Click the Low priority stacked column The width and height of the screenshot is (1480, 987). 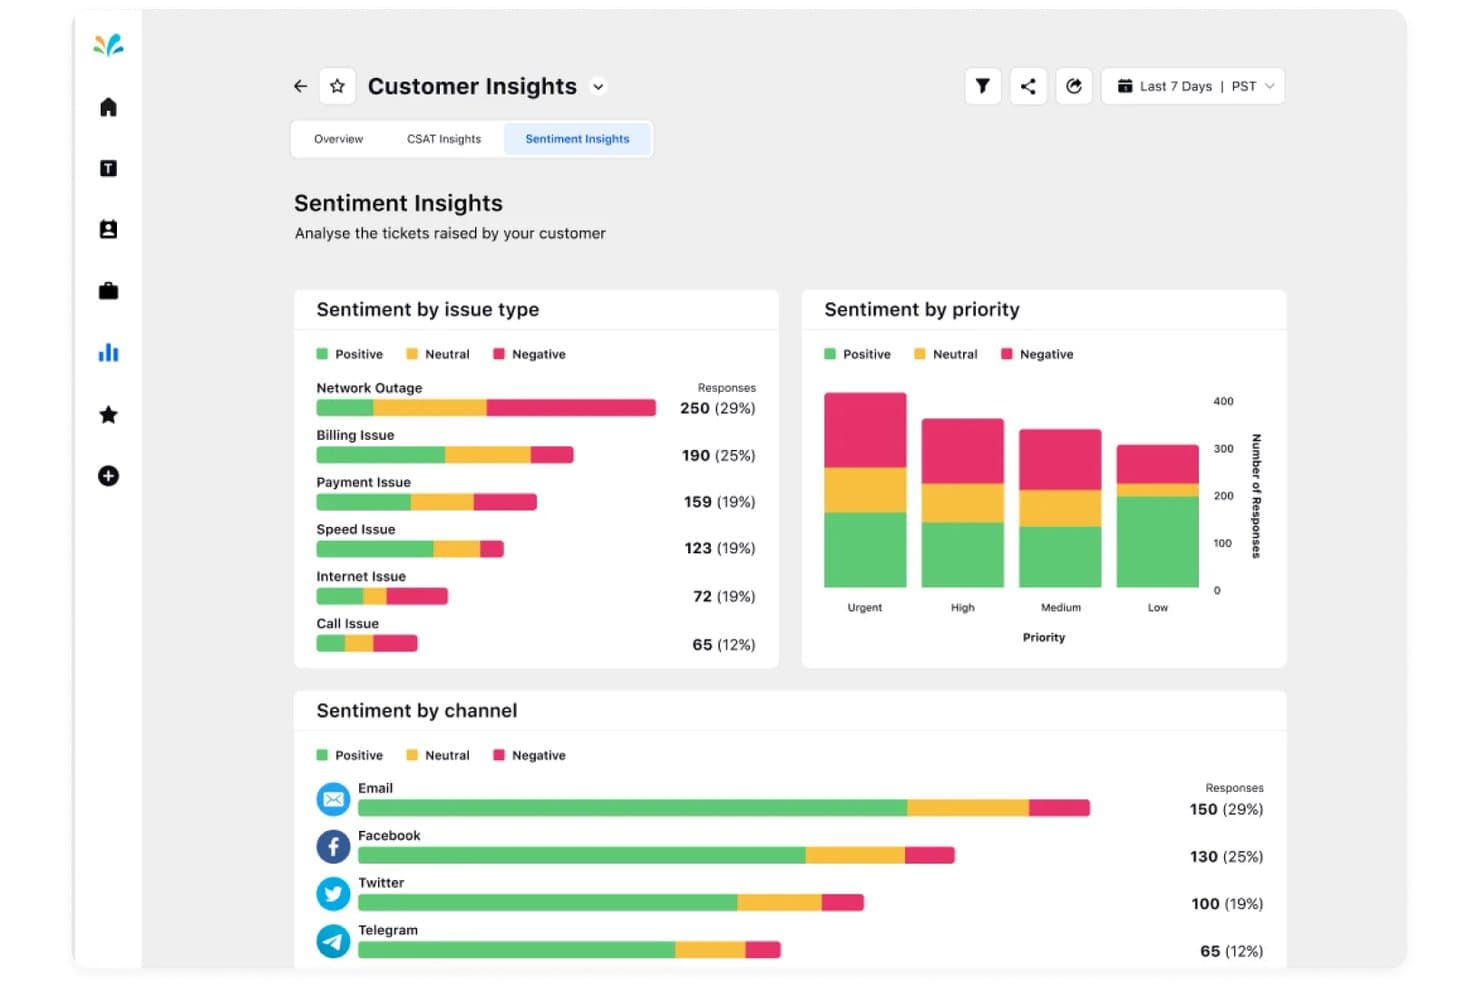[x=1157, y=516]
